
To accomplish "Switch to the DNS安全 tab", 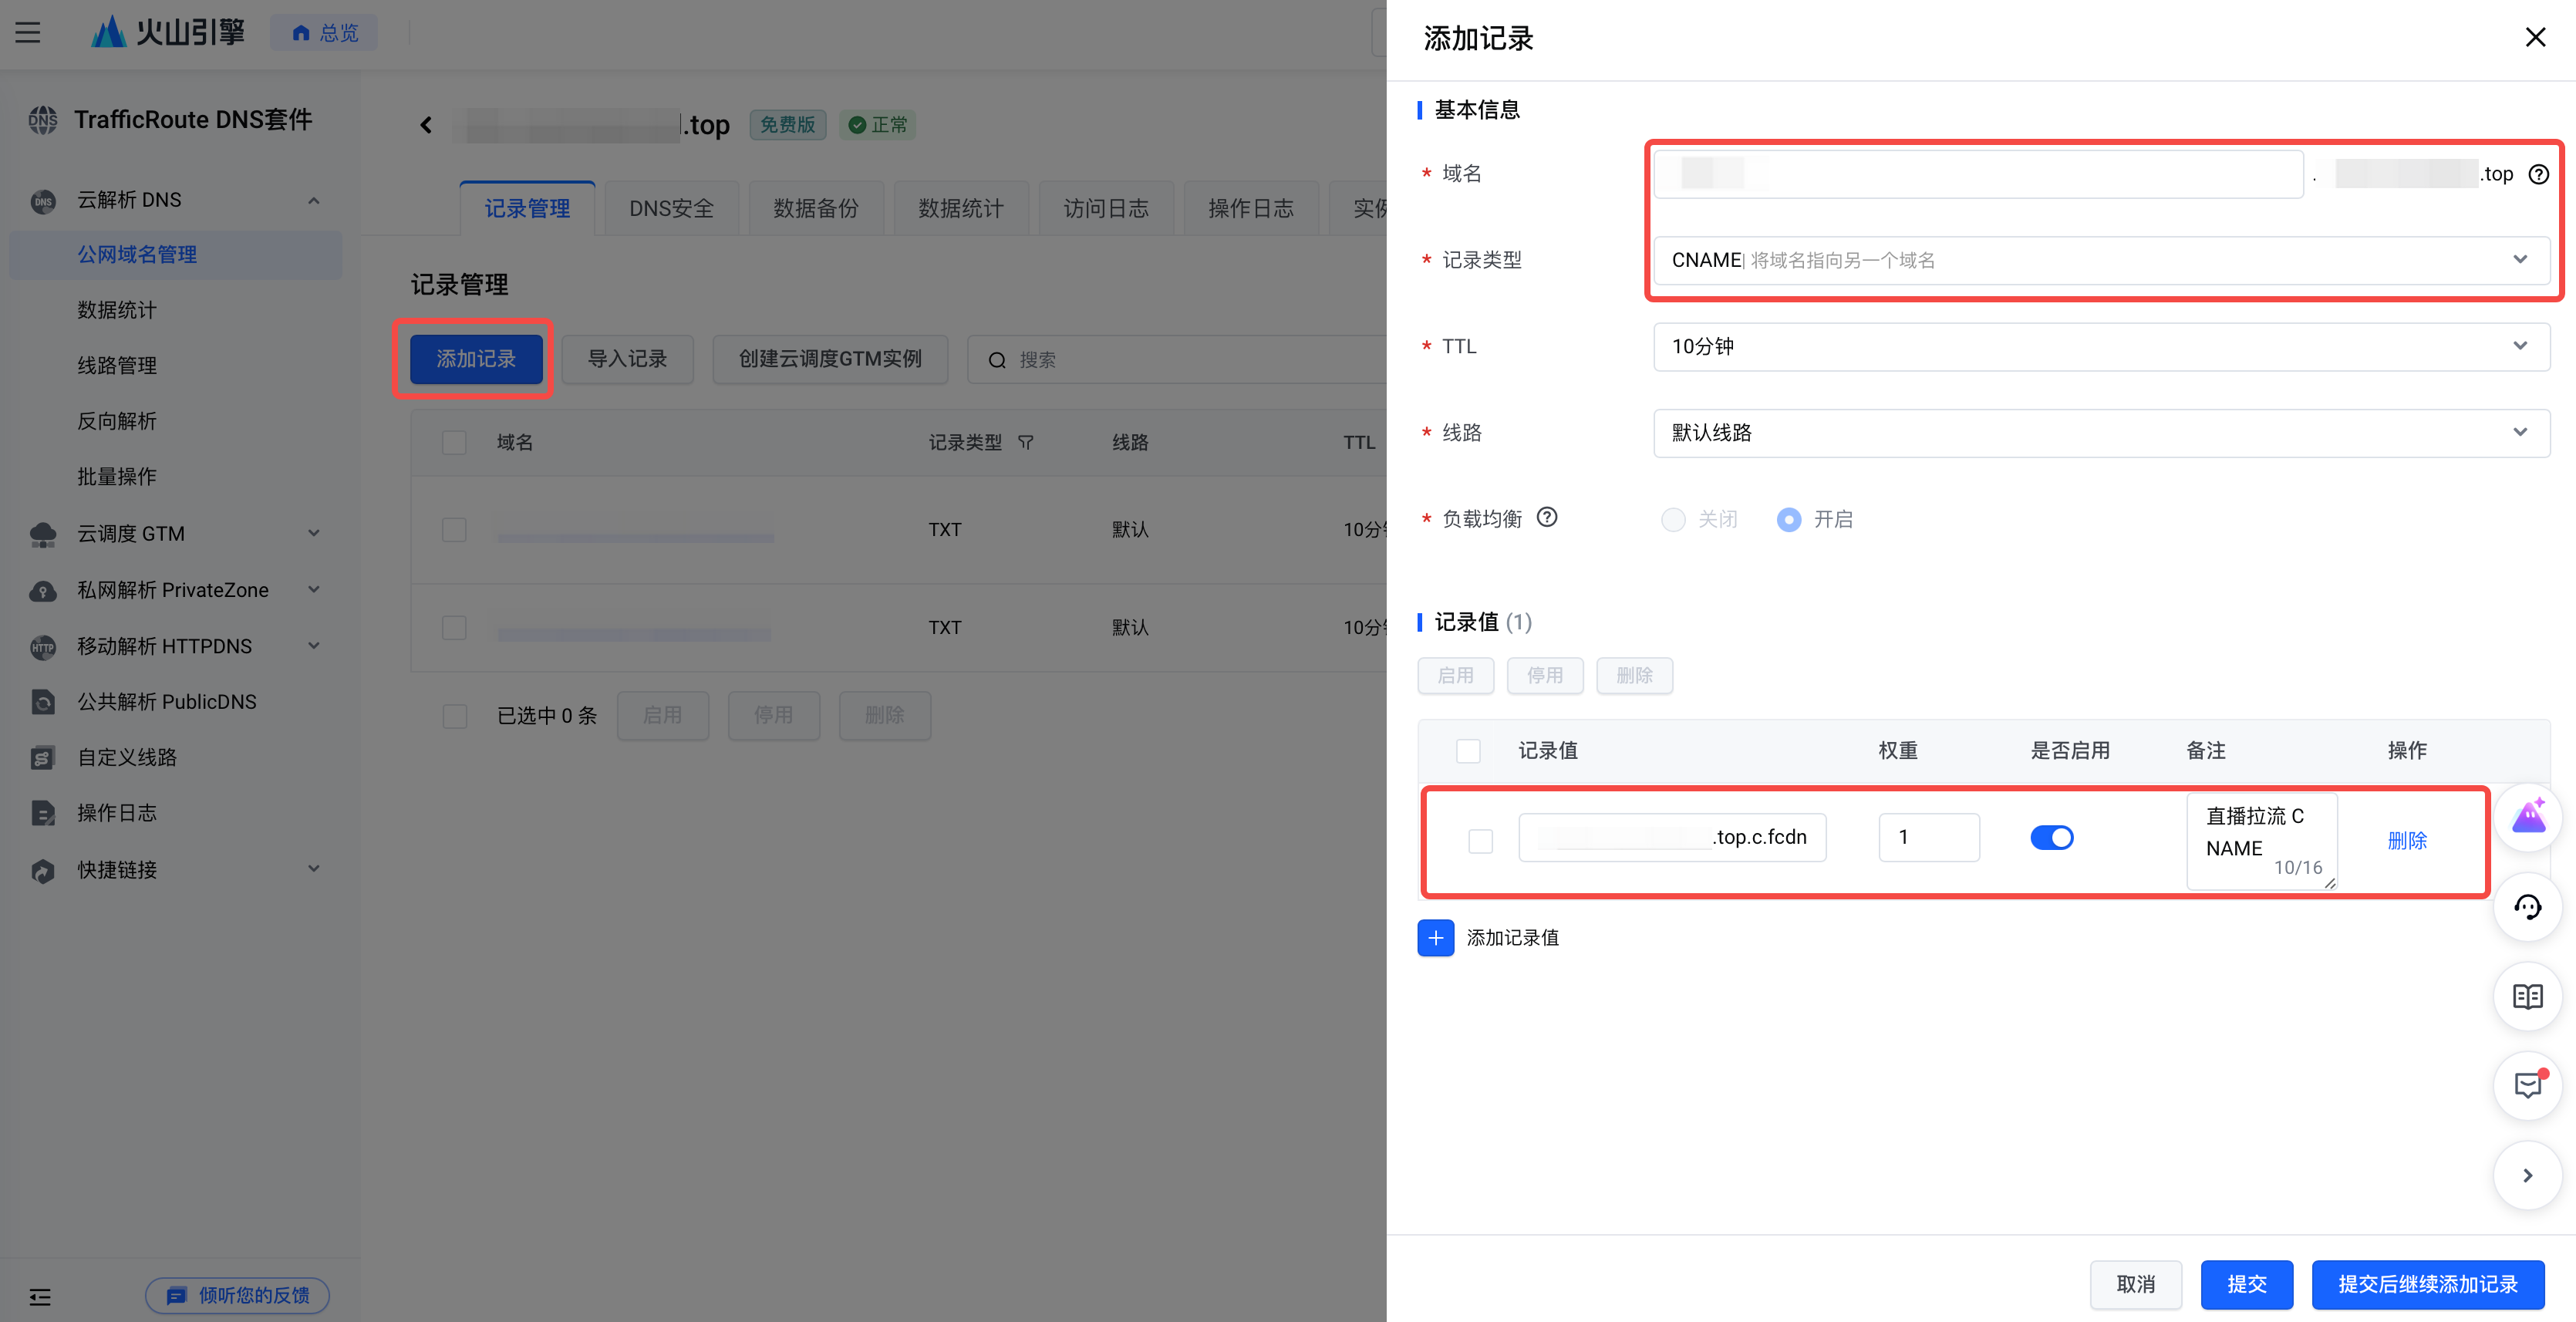I will tap(671, 208).
